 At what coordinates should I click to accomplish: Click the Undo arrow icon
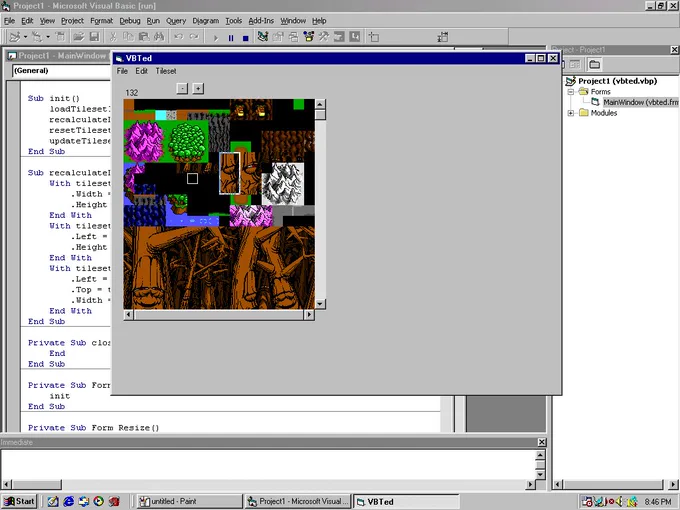[x=178, y=37]
